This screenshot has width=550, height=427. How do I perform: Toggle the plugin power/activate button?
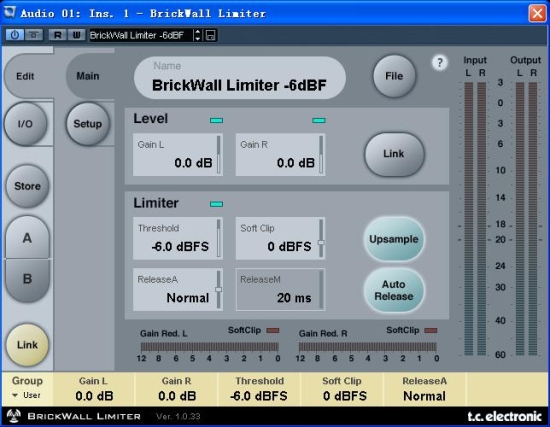[15, 35]
